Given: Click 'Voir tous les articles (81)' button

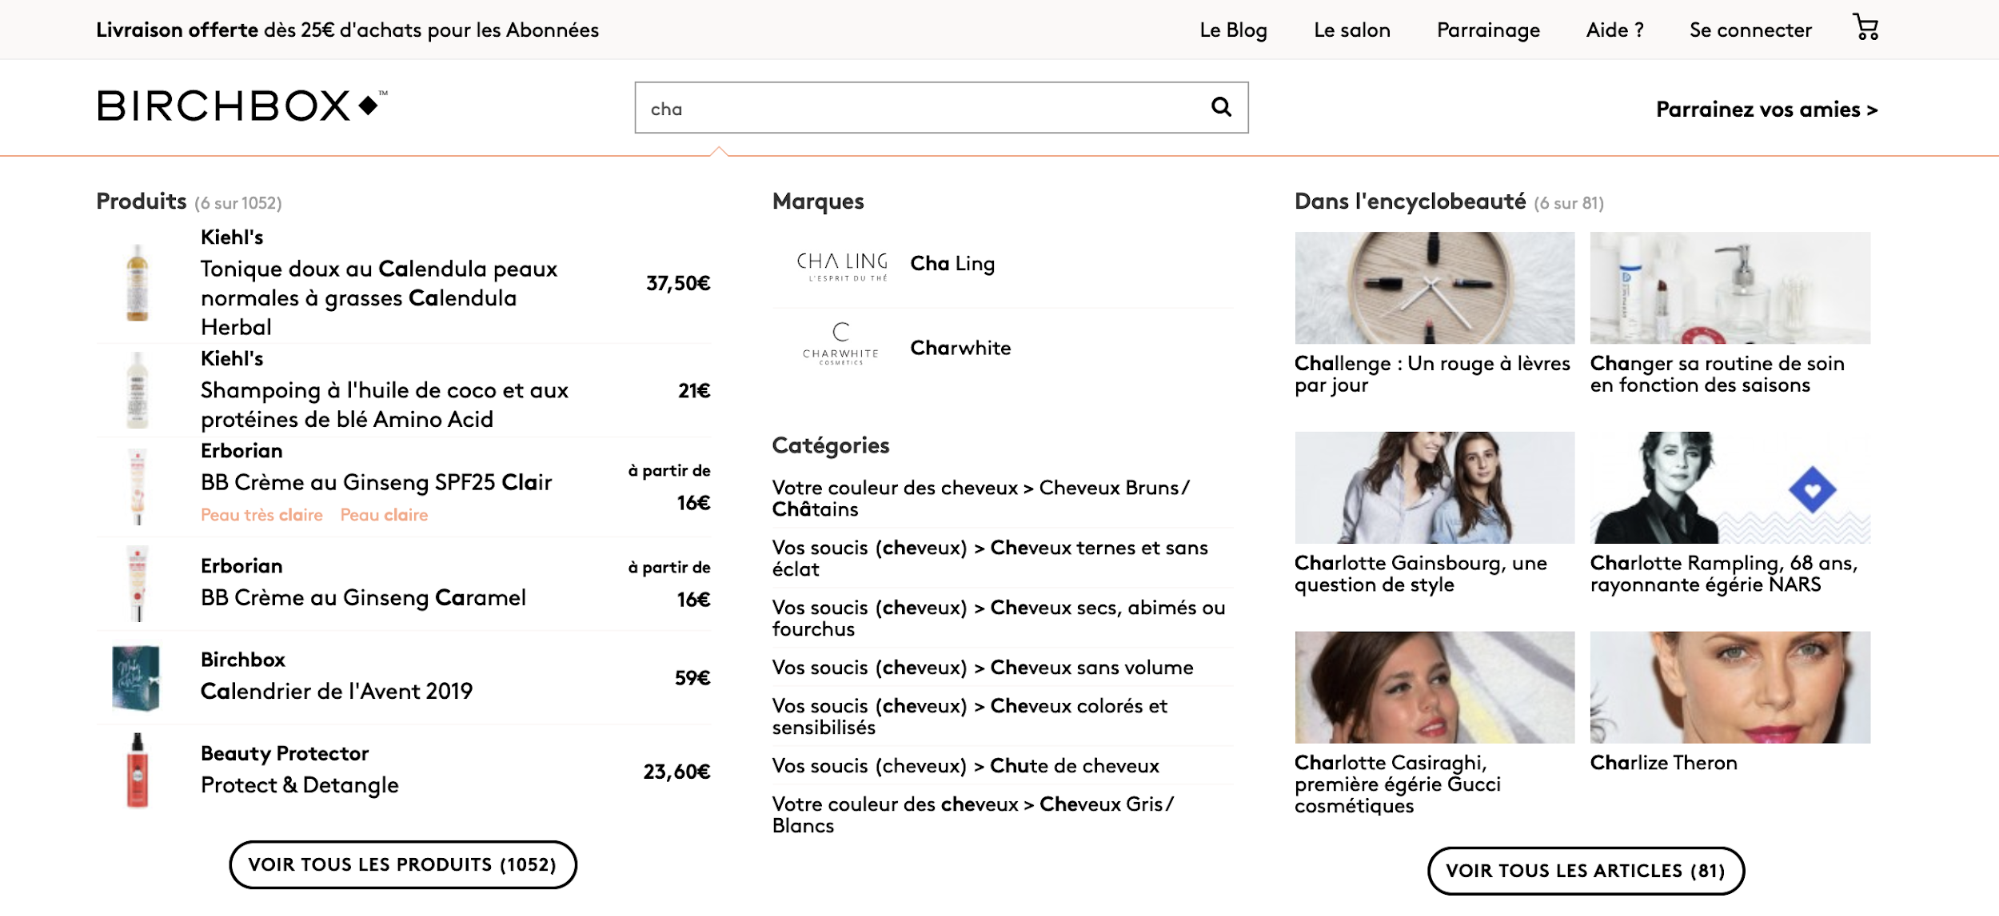Looking at the screenshot, I should (x=1586, y=870).
